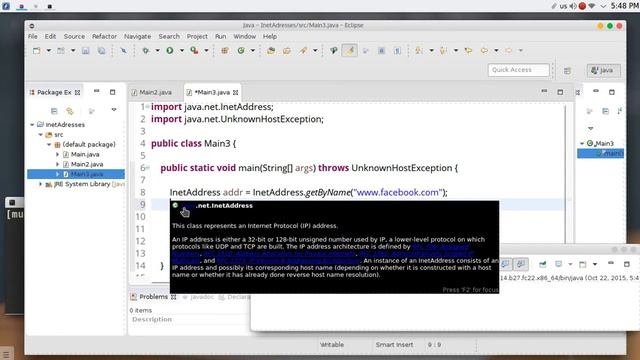Switch to the Main2.java editor tab
640x360 pixels.
[152, 92]
